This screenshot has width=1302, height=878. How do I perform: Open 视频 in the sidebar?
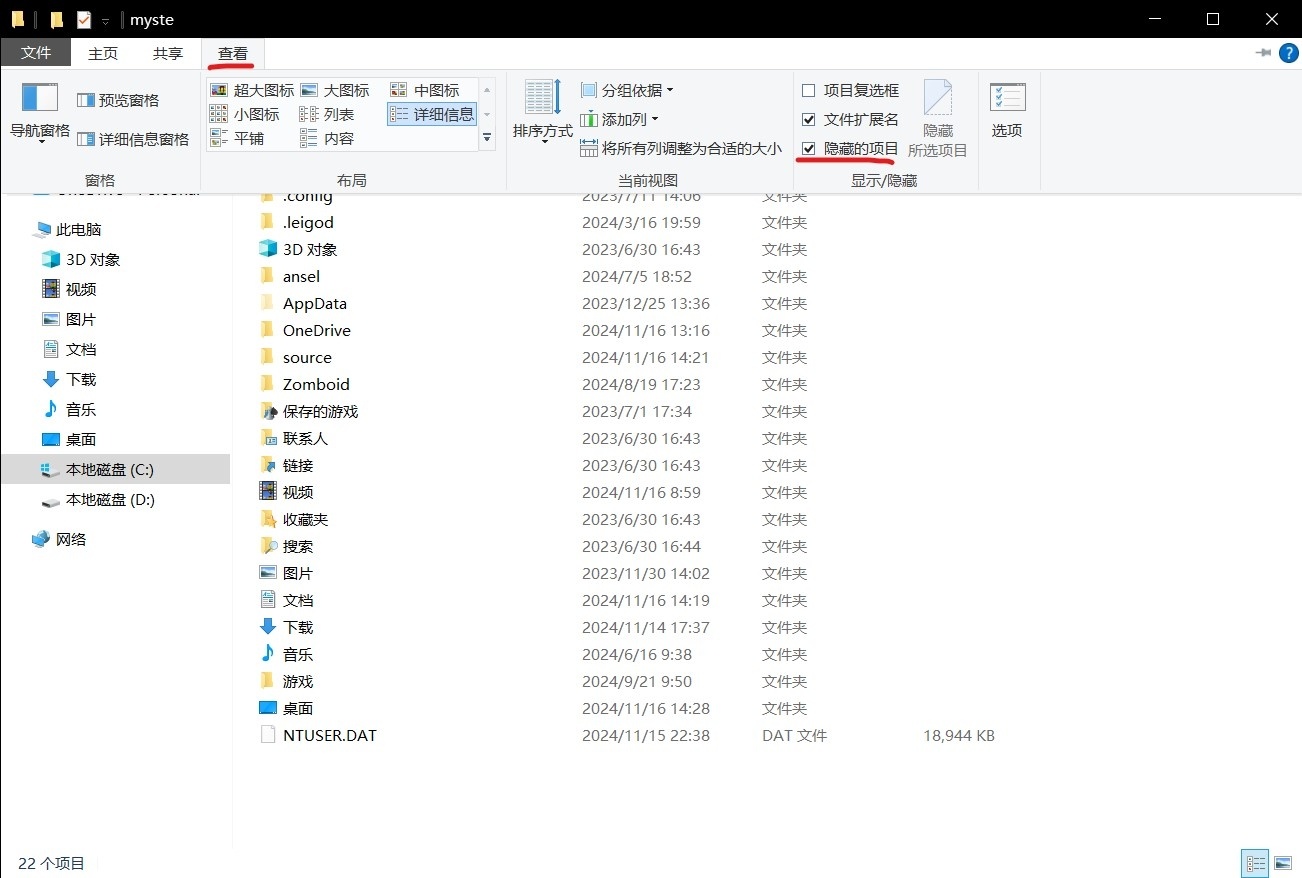pyautogui.click(x=69, y=289)
